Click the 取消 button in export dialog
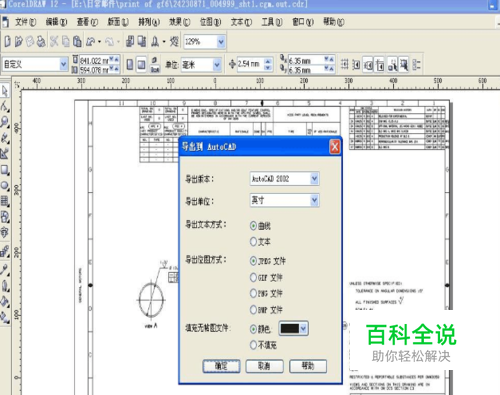 pyautogui.click(x=265, y=366)
